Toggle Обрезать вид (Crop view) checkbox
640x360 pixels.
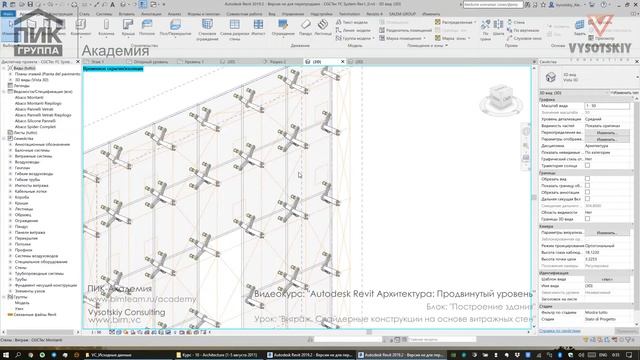pyautogui.click(x=587, y=179)
